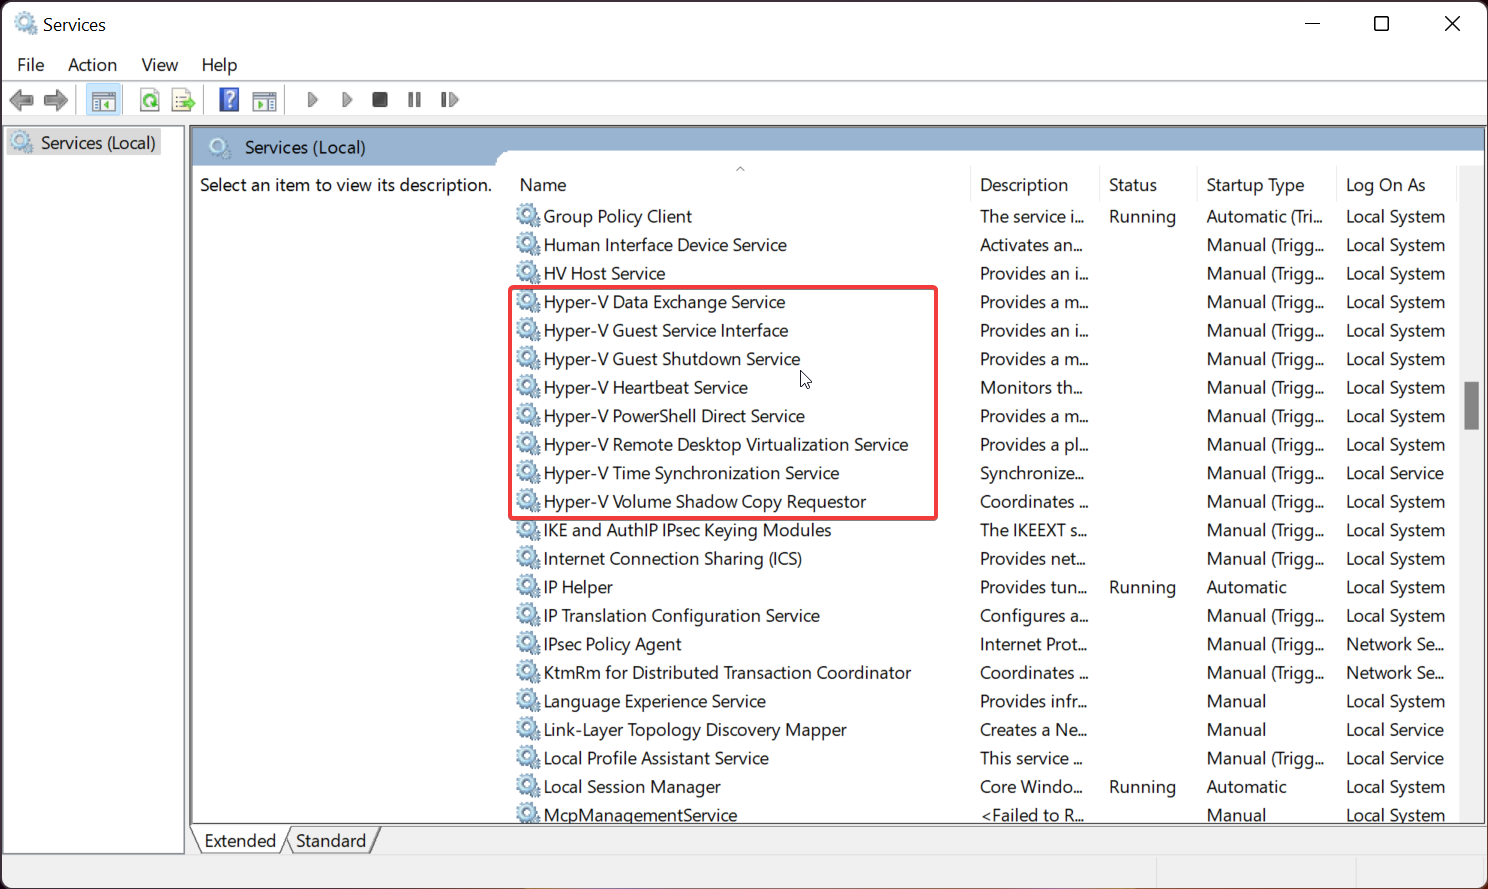Screen dimensions: 1488x889
Task: Click the second Start Service arrow icon
Action: coord(347,100)
